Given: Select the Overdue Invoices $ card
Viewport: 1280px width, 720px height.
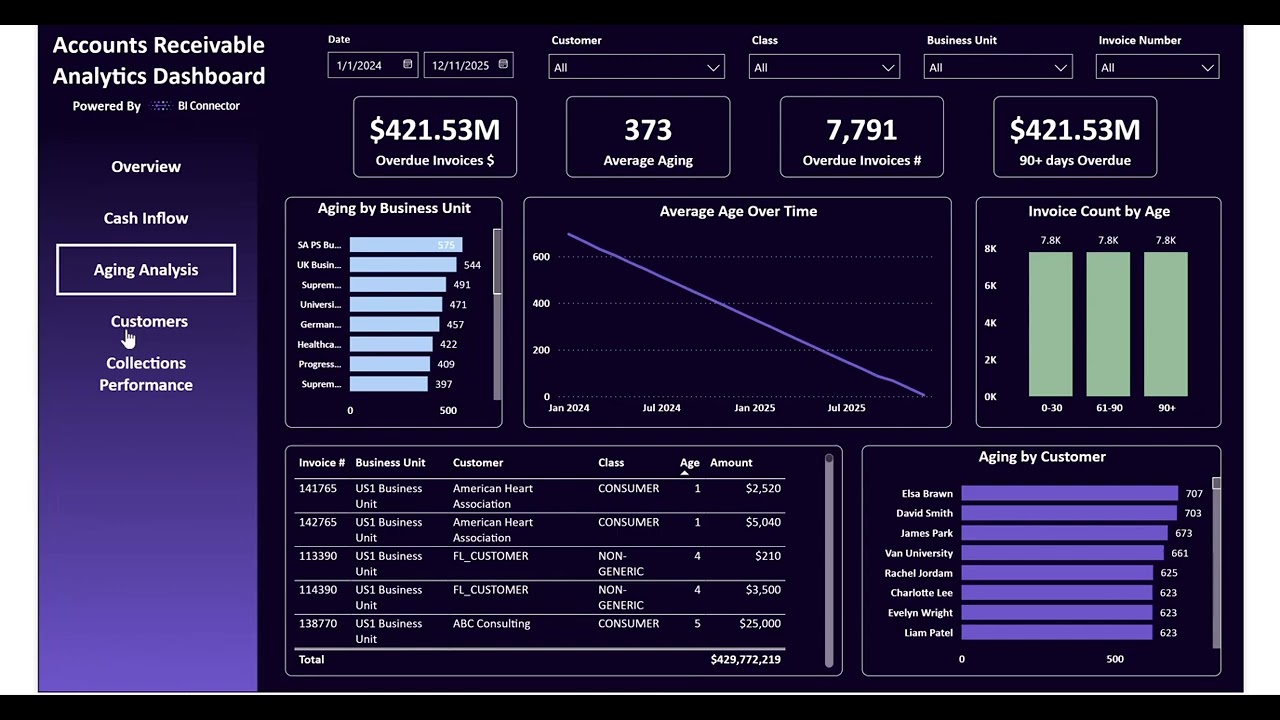Looking at the screenshot, I should pos(435,137).
